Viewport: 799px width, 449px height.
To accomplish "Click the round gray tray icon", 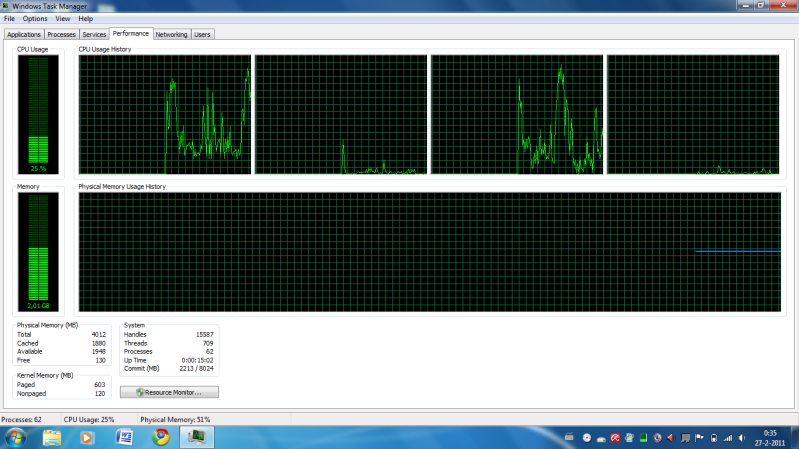I will [657, 438].
